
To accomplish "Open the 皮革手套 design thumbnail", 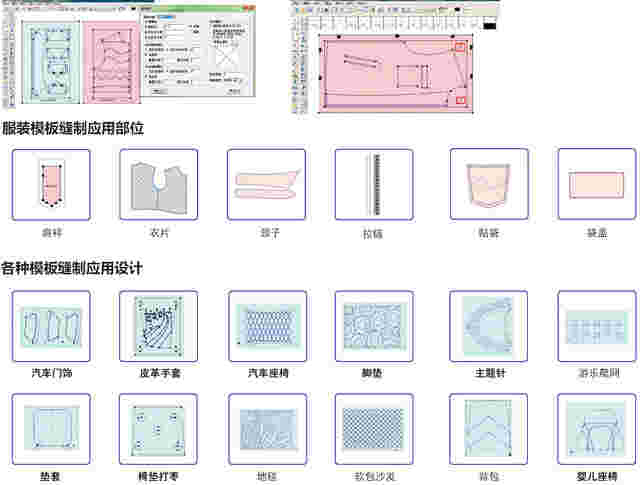I will [159, 326].
